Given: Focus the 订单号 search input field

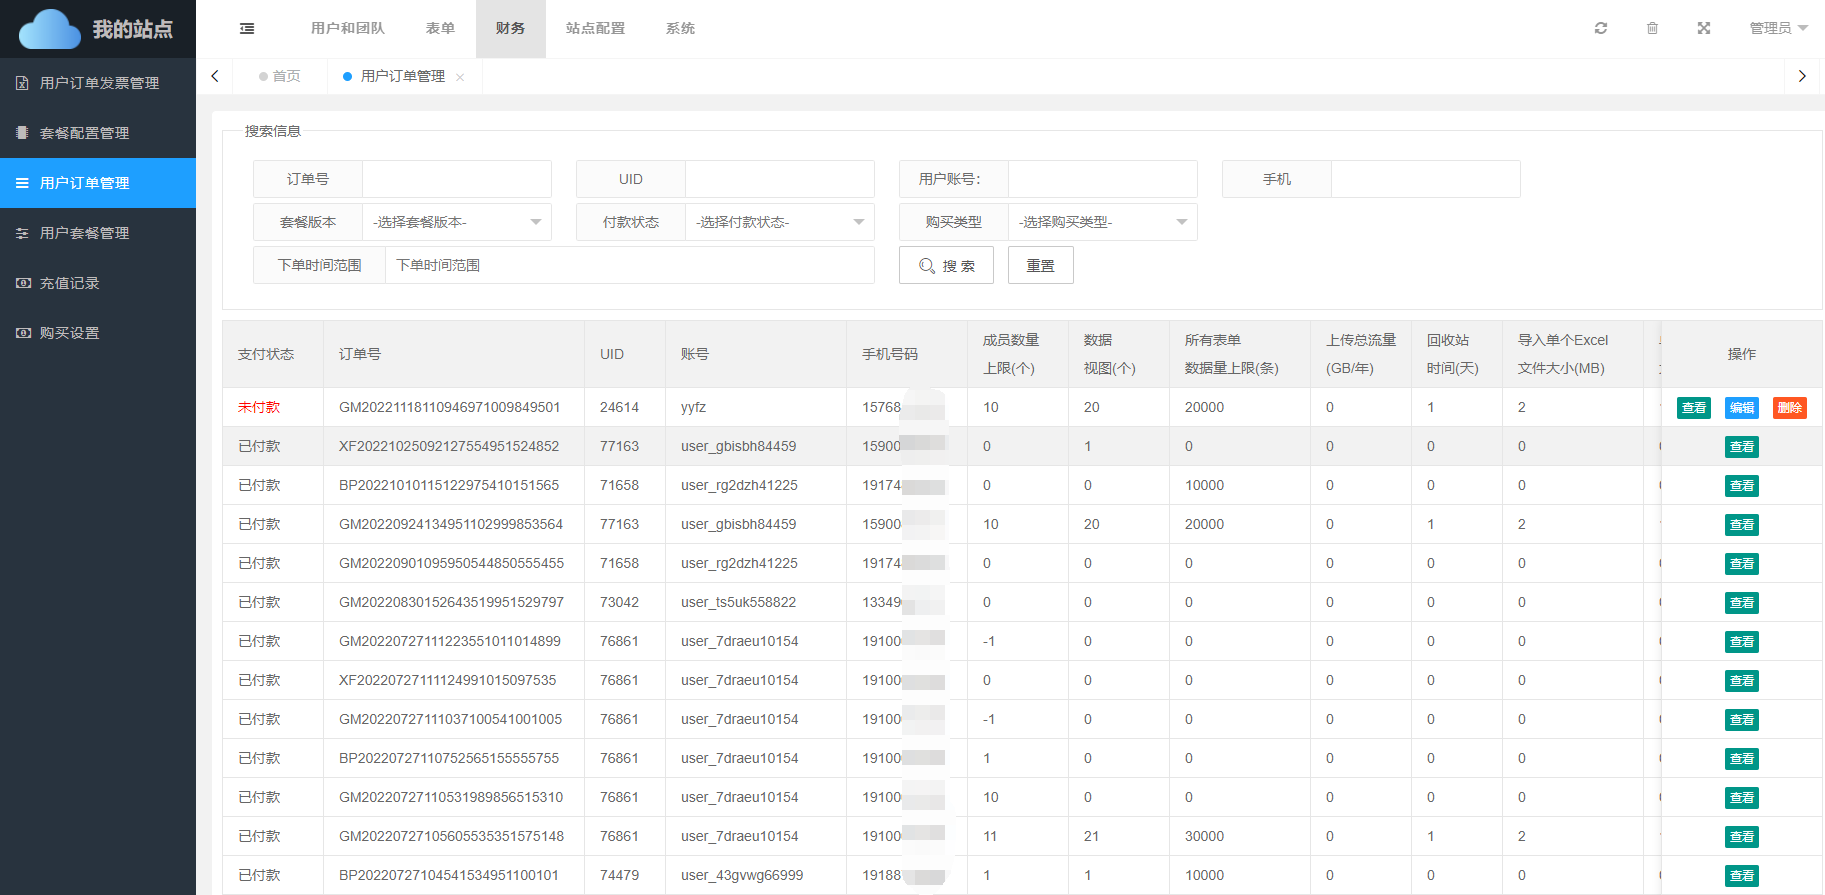Looking at the screenshot, I should (456, 179).
